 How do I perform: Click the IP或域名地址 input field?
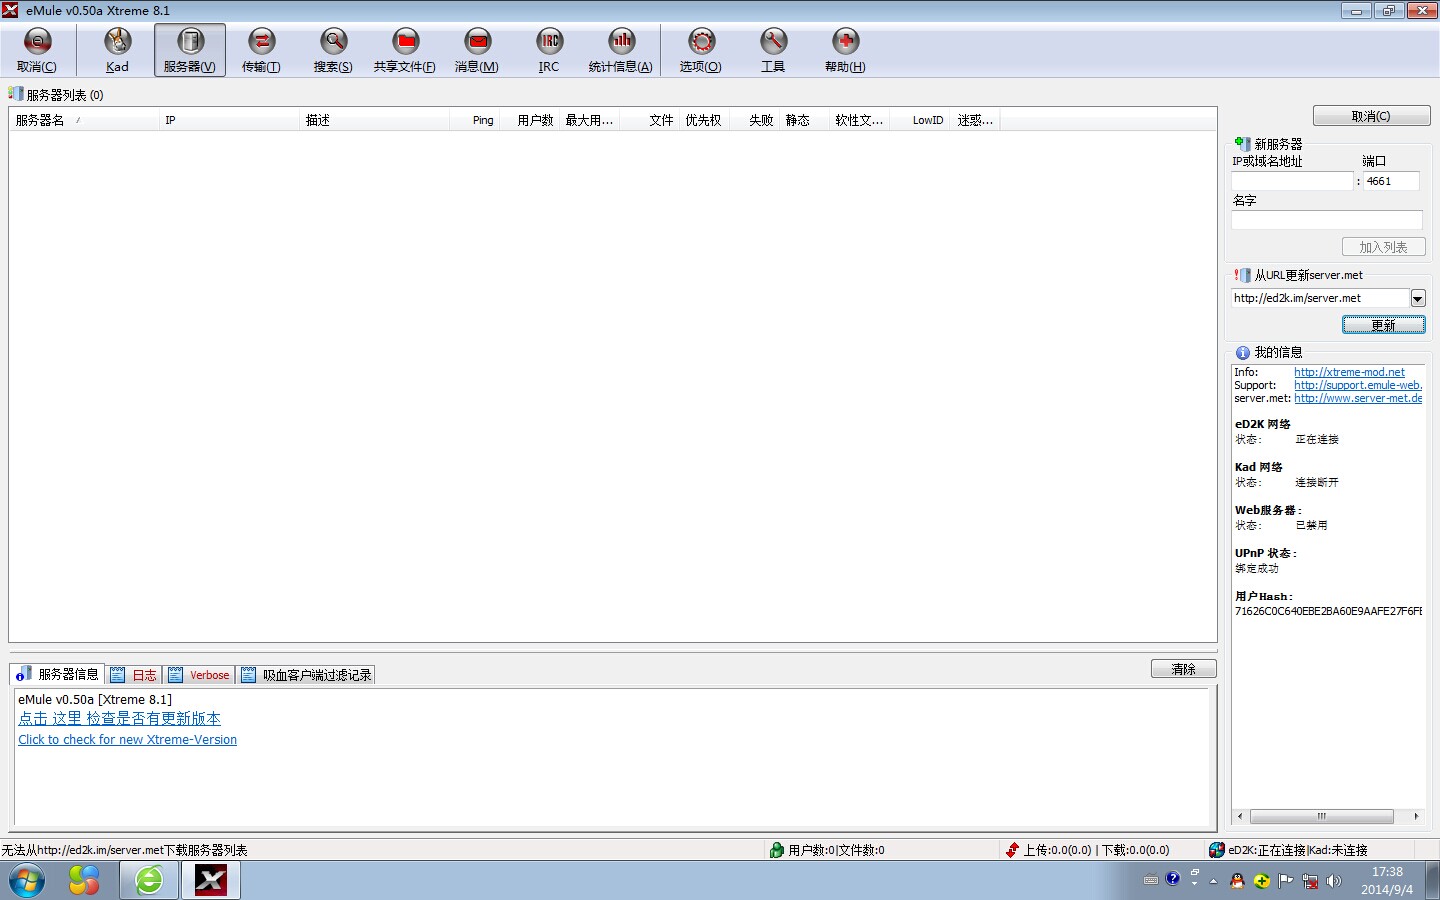1292,181
